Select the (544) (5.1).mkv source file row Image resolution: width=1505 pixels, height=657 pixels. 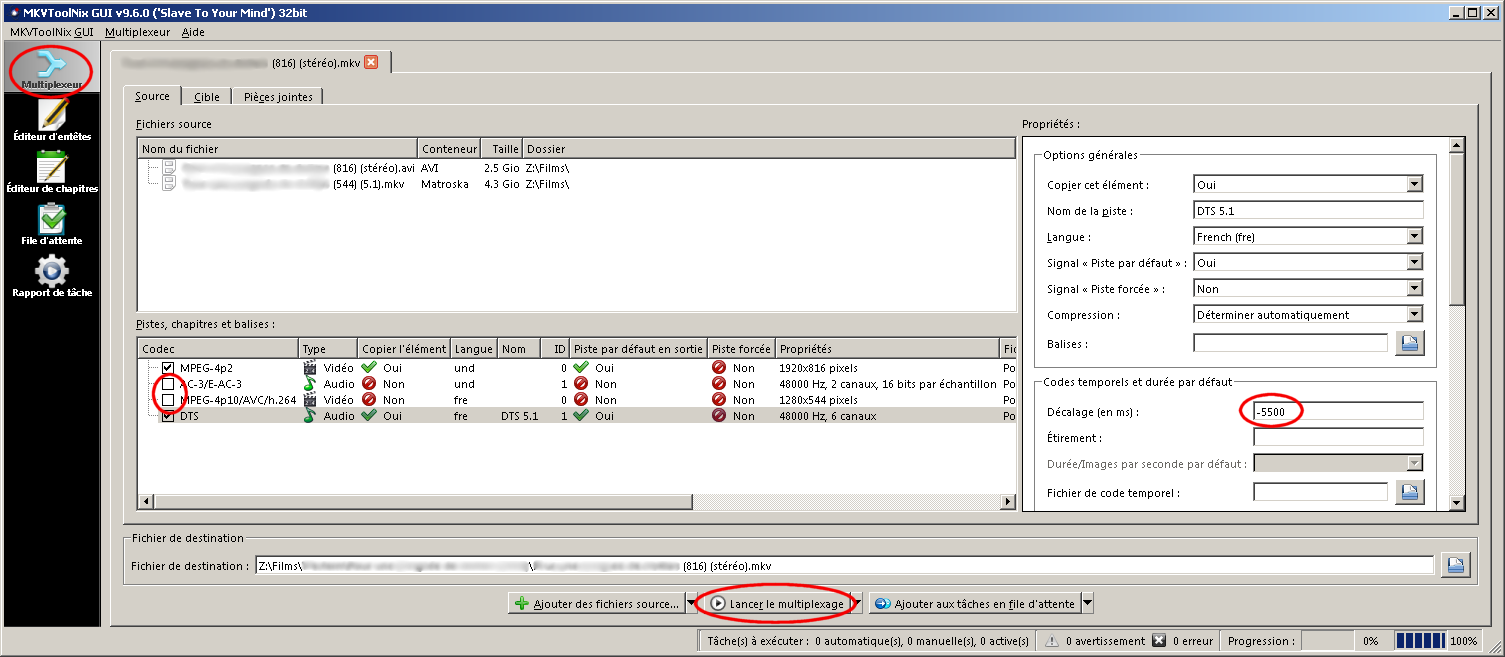[577, 184]
